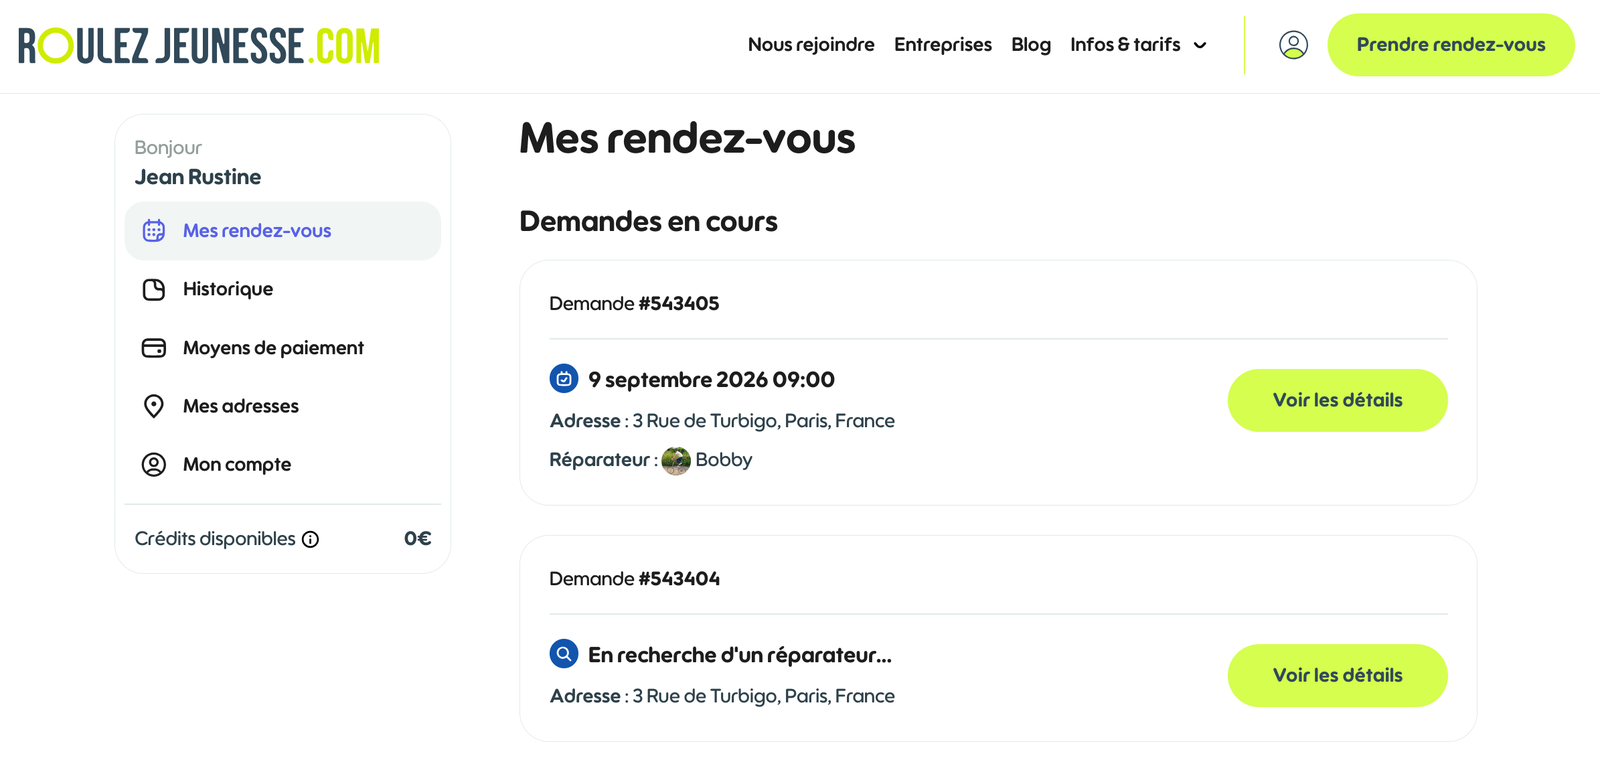Image resolution: width=1600 pixels, height=758 pixels.
Task: Click the profile icon for Mon compte
Action: click(x=154, y=465)
